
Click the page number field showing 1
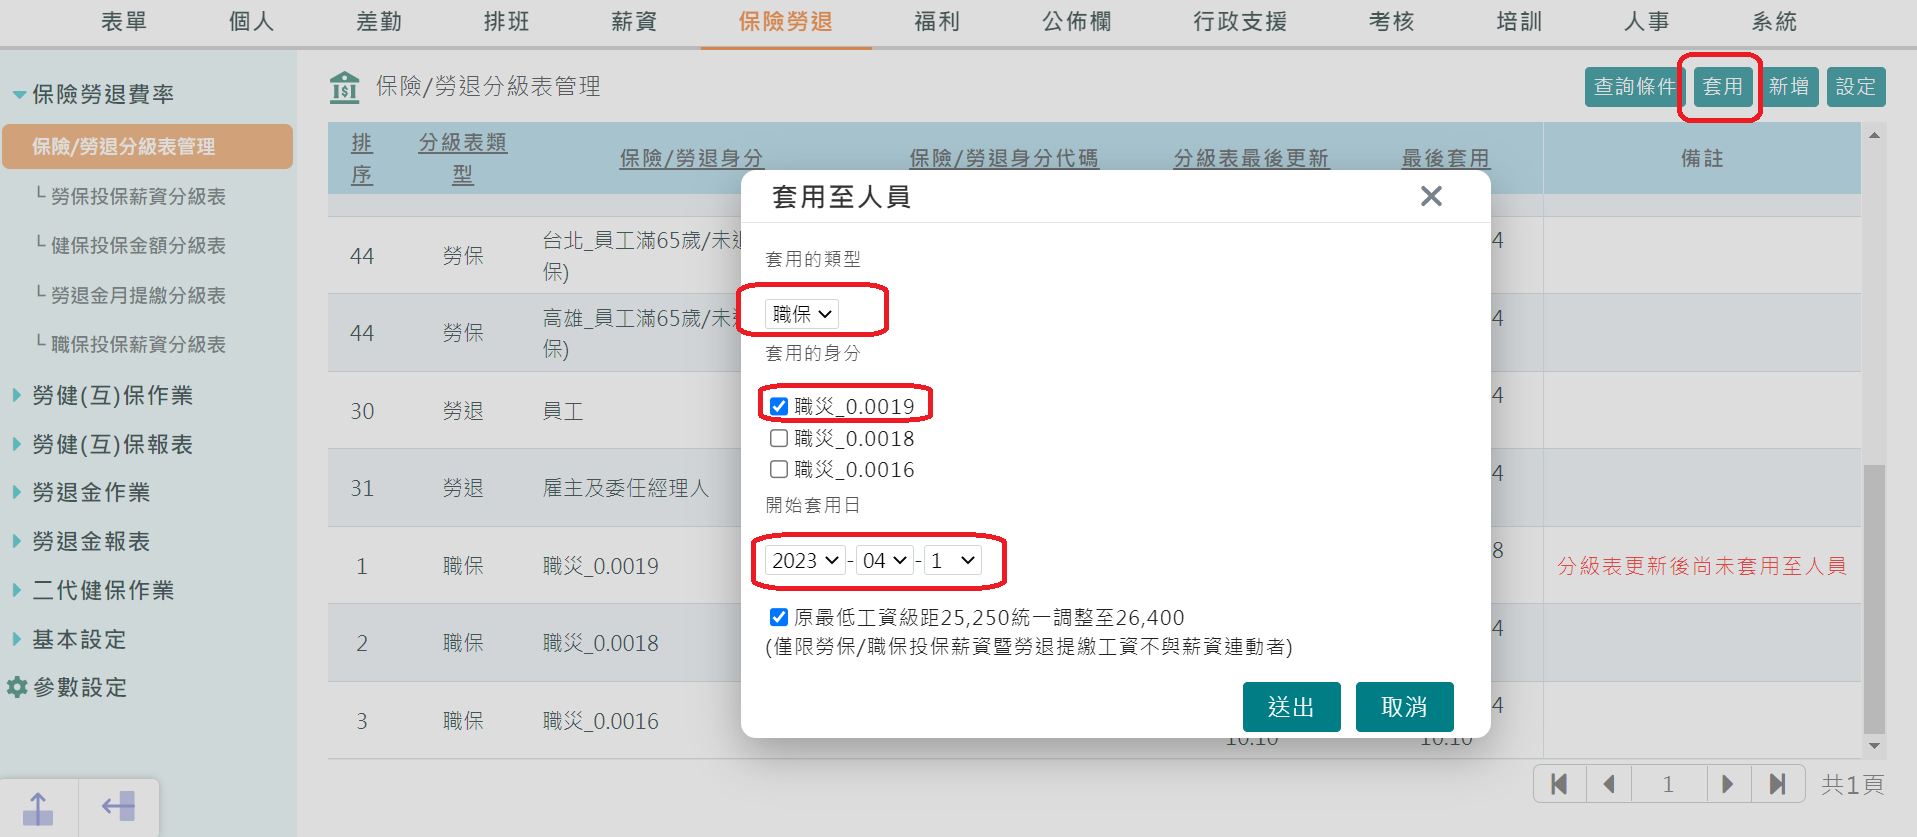click(1668, 784)
